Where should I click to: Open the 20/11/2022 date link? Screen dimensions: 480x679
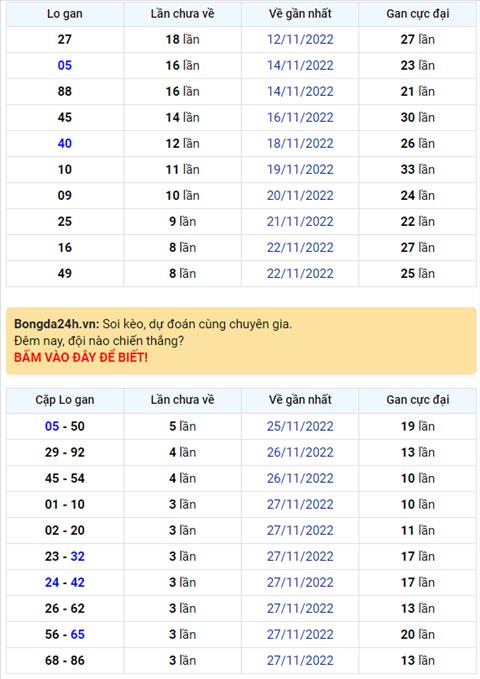click(x=300, y=195)
